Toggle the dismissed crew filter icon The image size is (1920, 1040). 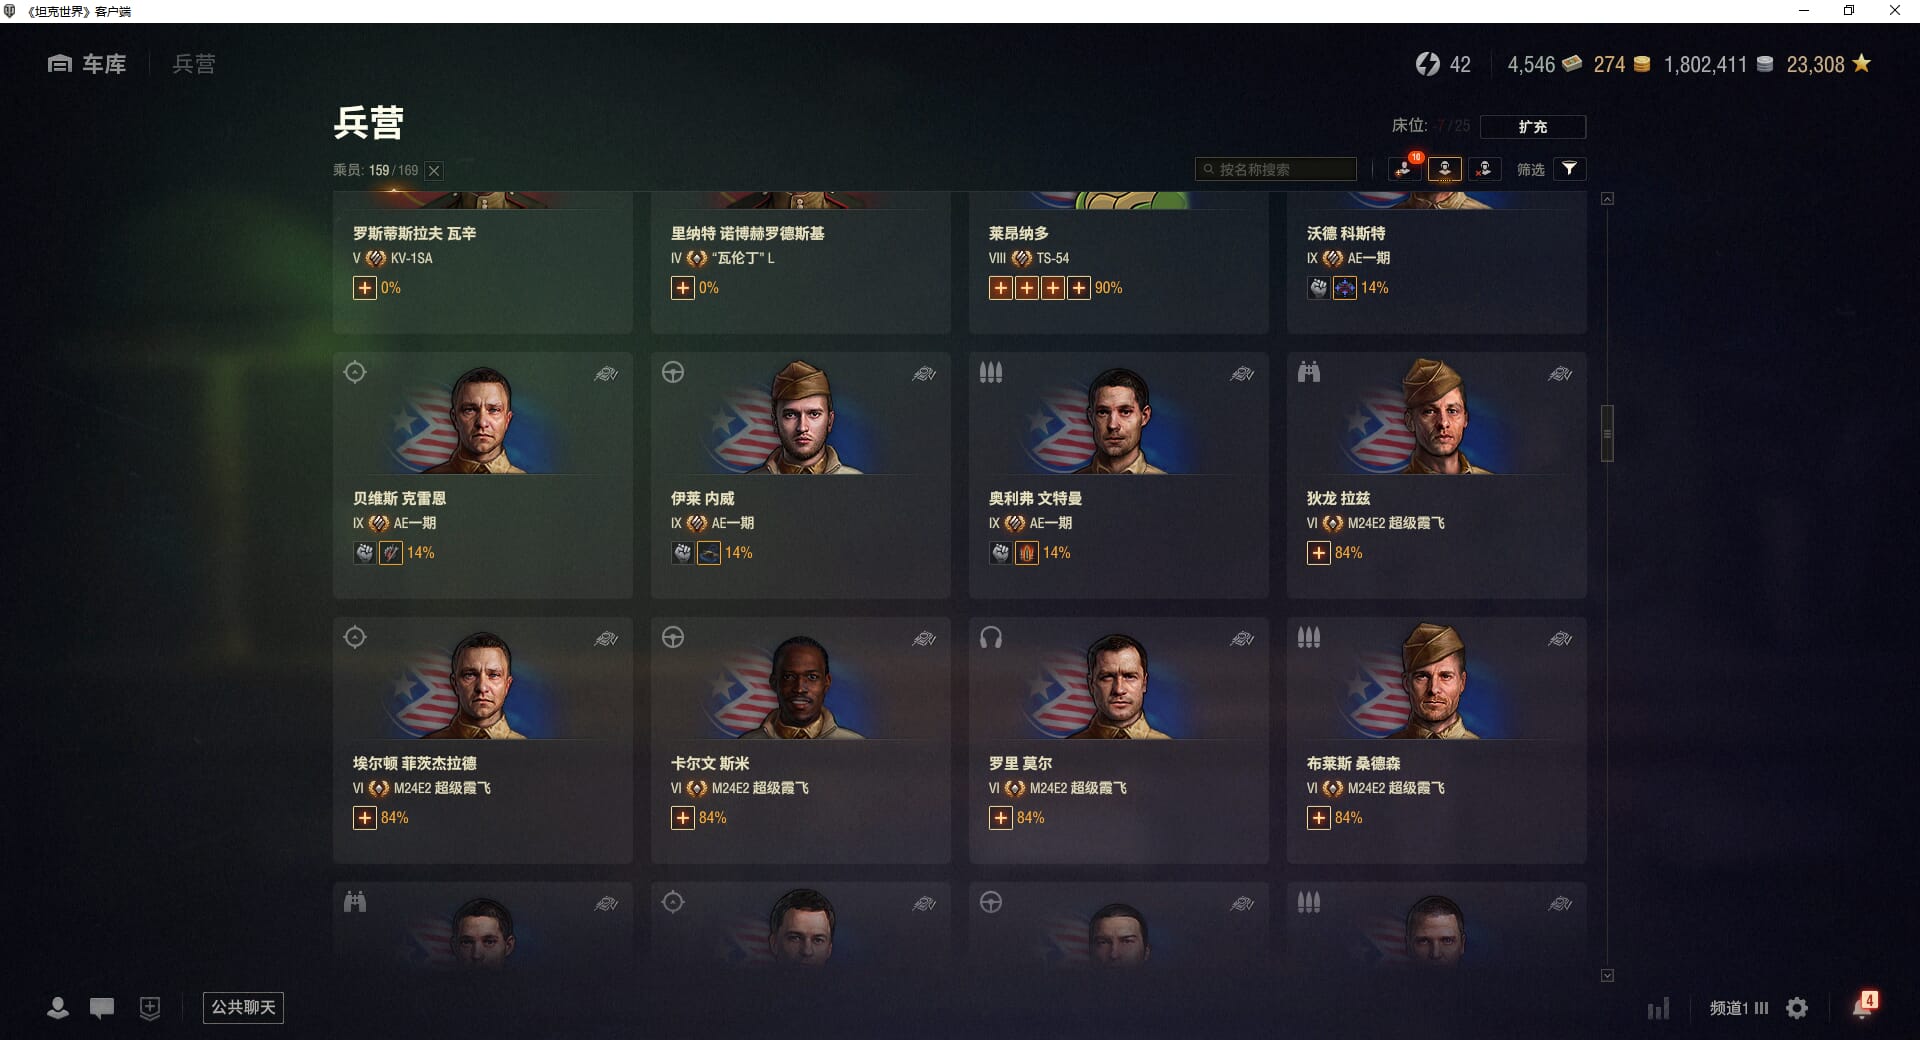pyautogui.click(x=1484, y=169)
